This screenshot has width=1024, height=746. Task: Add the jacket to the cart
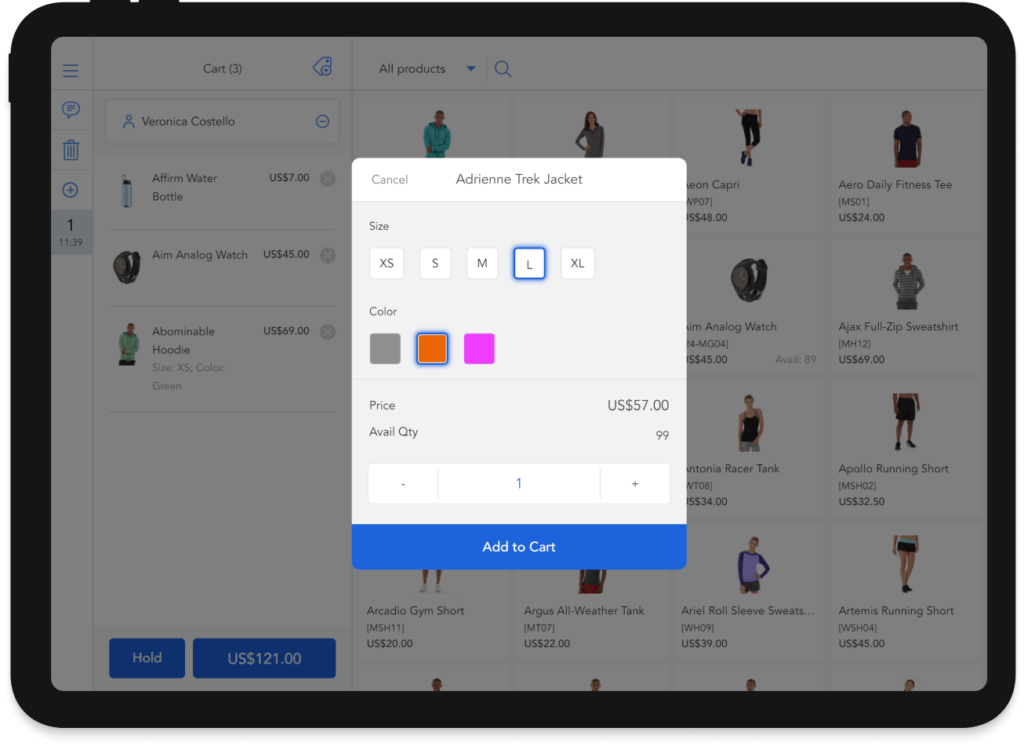coord(518,546)
